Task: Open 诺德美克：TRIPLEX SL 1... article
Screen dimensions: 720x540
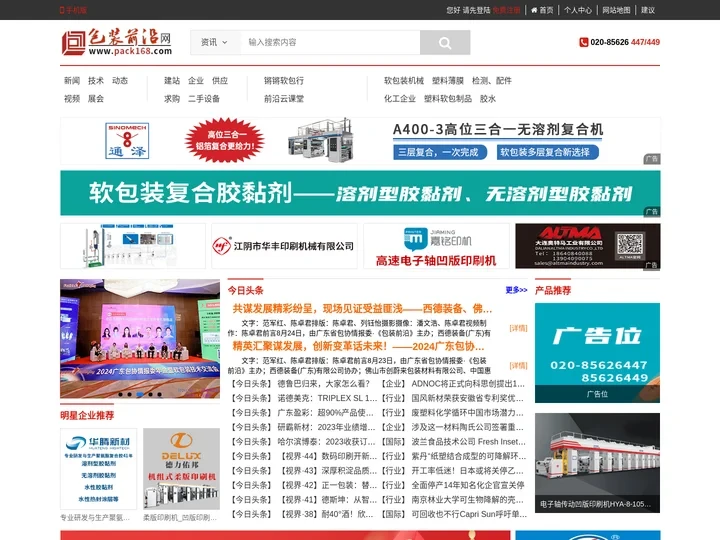Action: (327, 398)
